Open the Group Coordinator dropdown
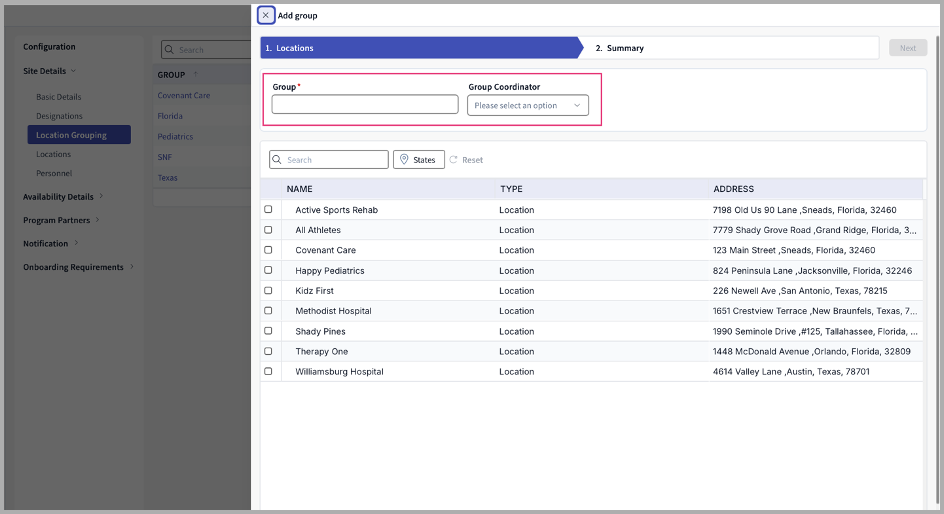Image resolution: width=944 pixels, height=514 pixels. pyautogui.click(x=527, y=106)
